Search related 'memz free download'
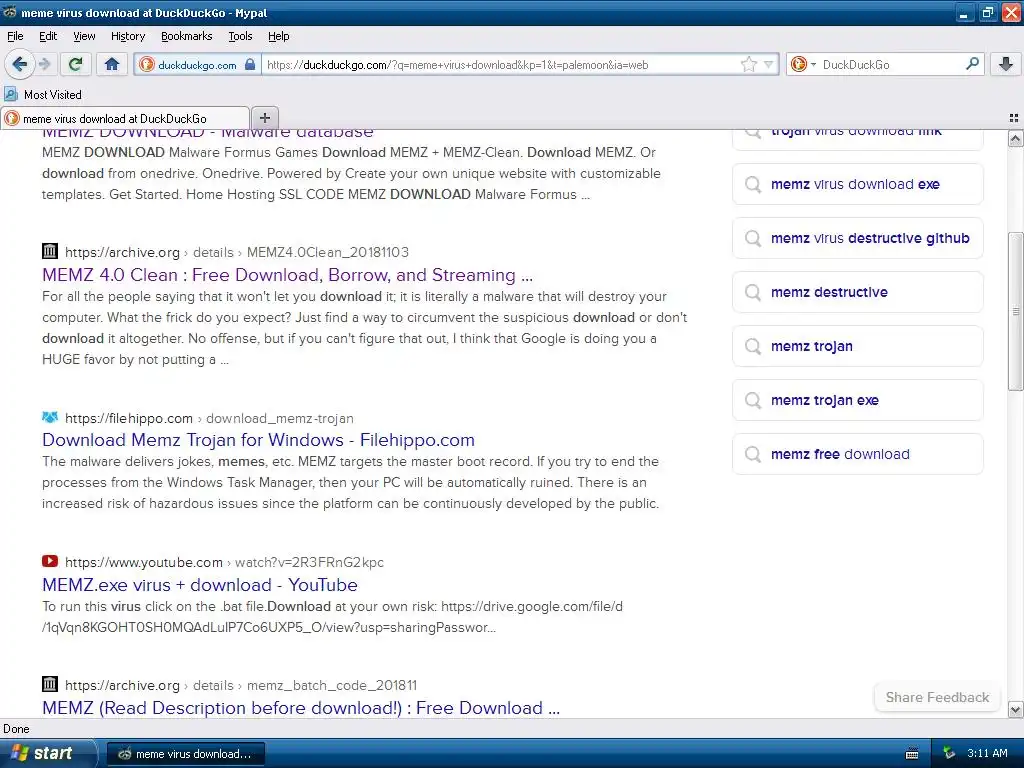Screen dimensions: 1024x768 pyautogui.click(x=857, y=455)
